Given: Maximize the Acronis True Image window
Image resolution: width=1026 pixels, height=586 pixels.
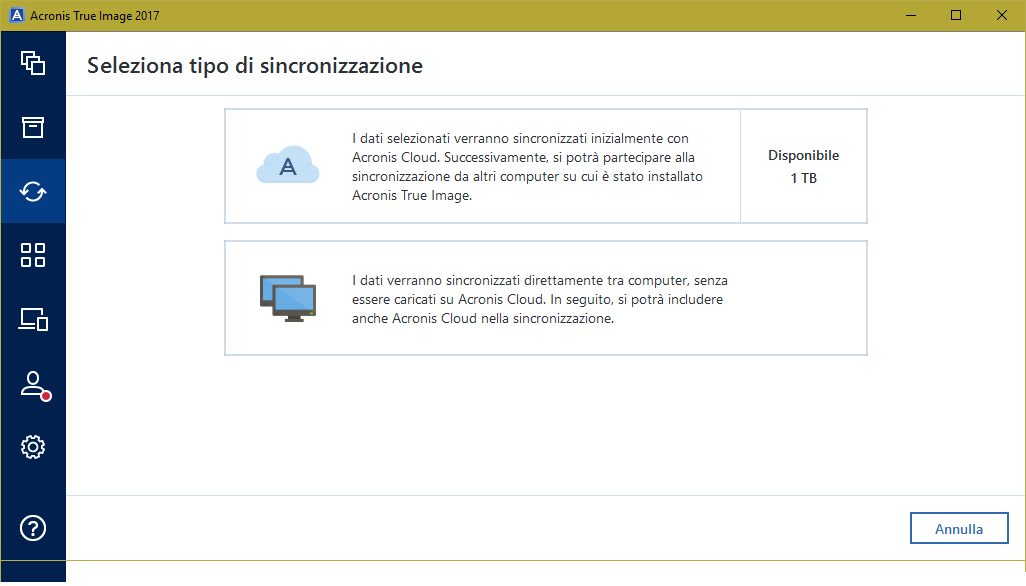Looking at the screenshot, I should (x=956, y=15).
